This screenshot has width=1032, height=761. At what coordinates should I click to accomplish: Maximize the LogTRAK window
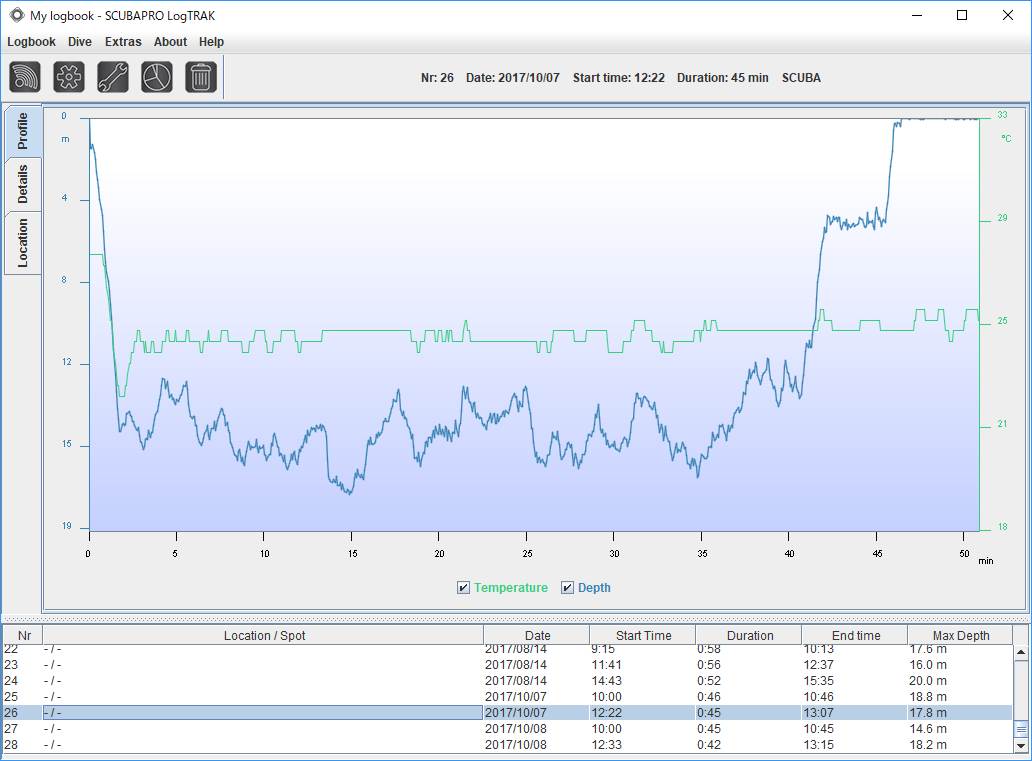(x=962, y=15)
